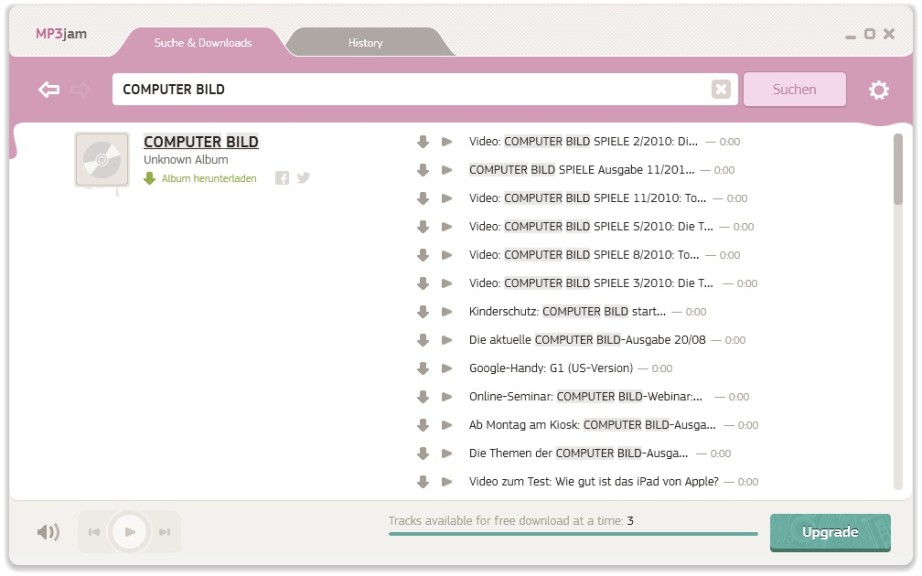Play 'Video zum Test: iPad von Apple' track
Viewport: 922px width, 576px height.
coord(447,482)
